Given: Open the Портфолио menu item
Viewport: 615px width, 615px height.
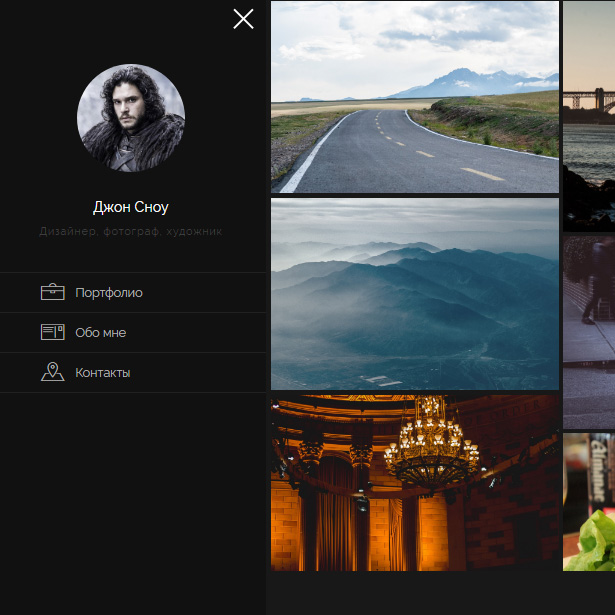Looking at the screenshot, I should click(x=133, y=293).
